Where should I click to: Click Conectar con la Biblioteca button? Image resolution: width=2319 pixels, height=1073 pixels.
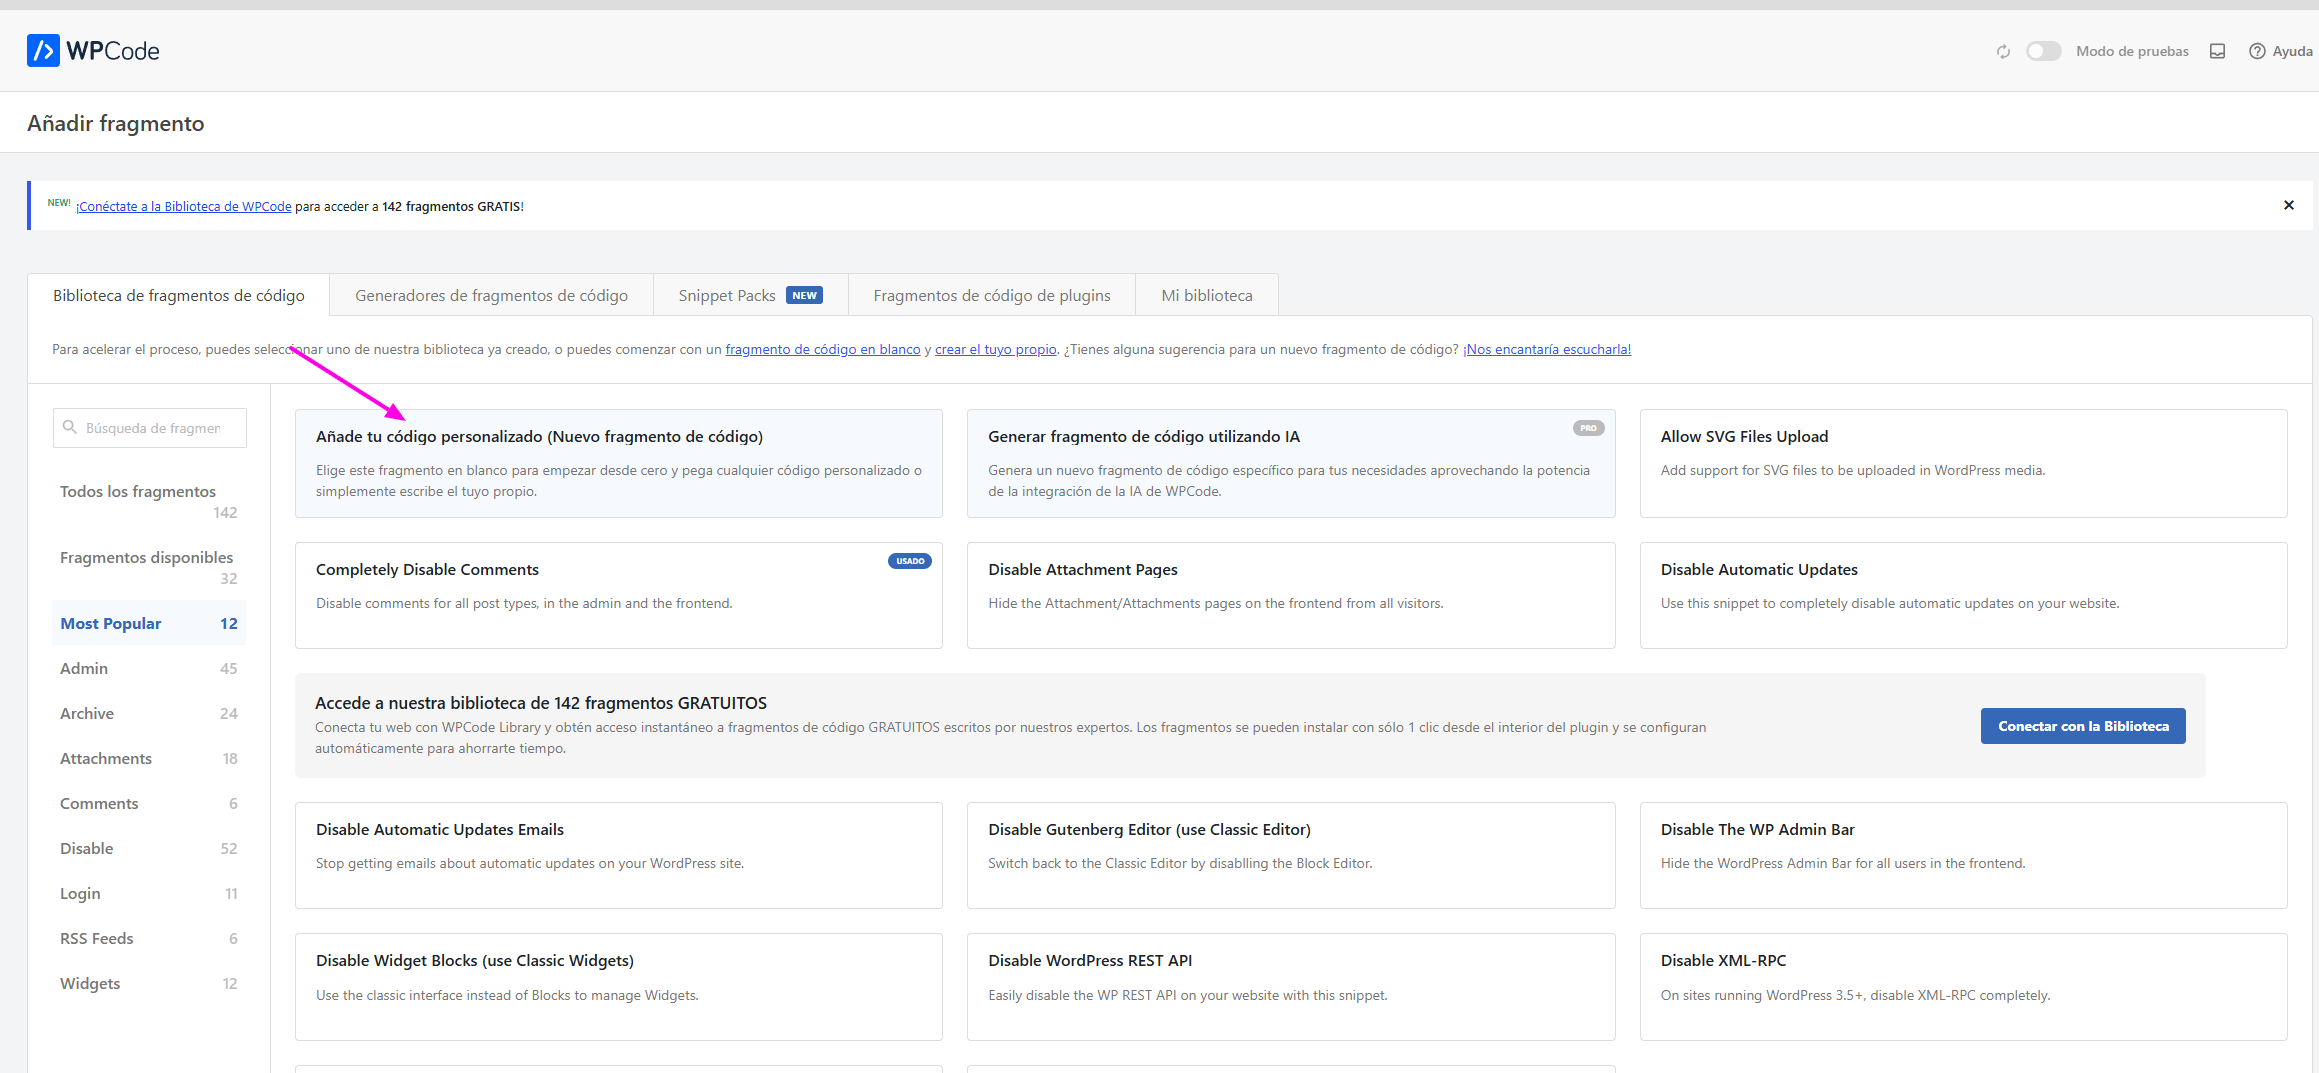pyautogui.click(x=2083, y=726)
